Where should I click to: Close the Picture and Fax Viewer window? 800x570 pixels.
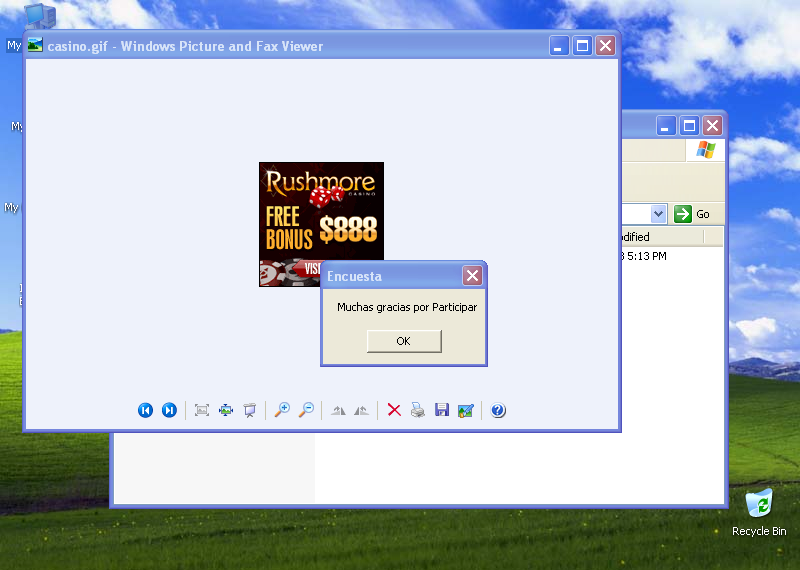(x=606, y=46)
